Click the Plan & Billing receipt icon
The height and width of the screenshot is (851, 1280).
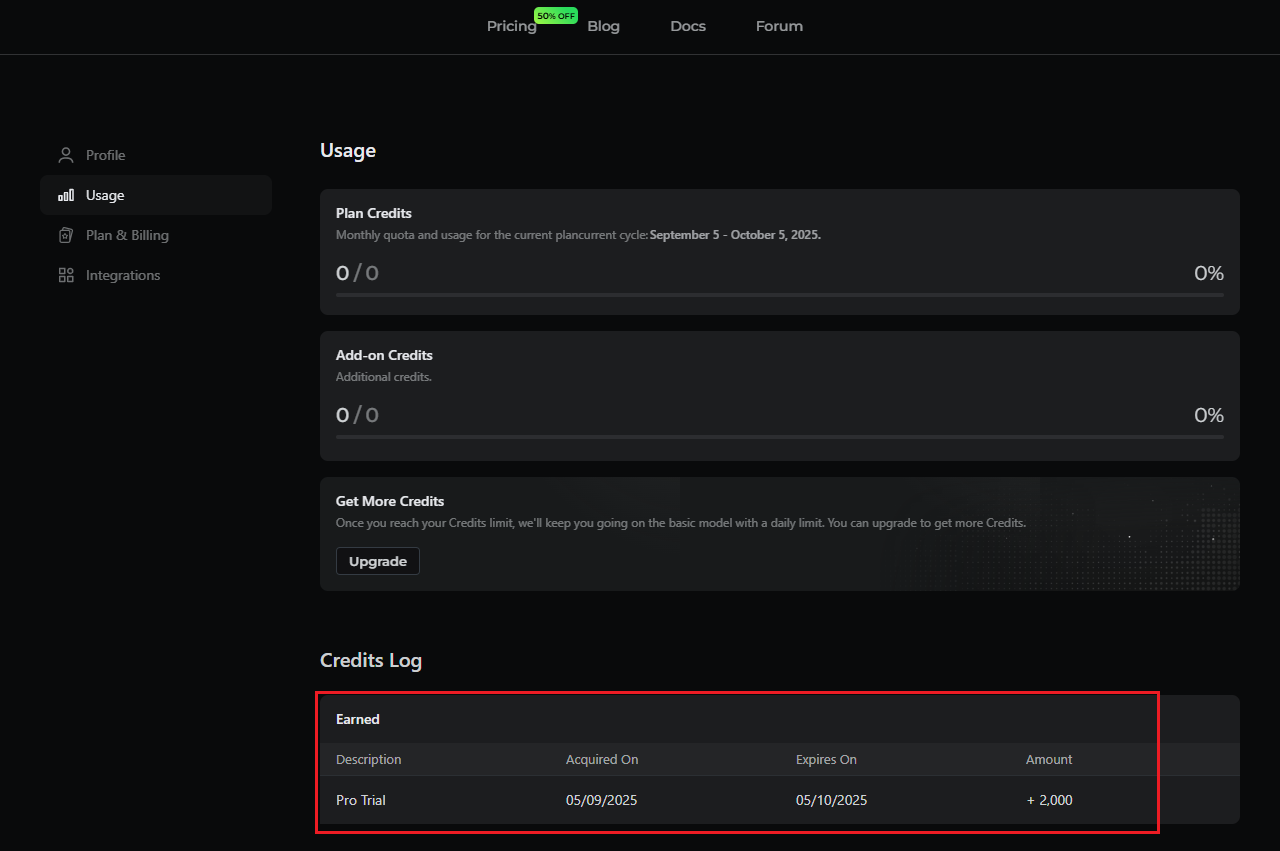pyautogui.click(x=66, y=236)
